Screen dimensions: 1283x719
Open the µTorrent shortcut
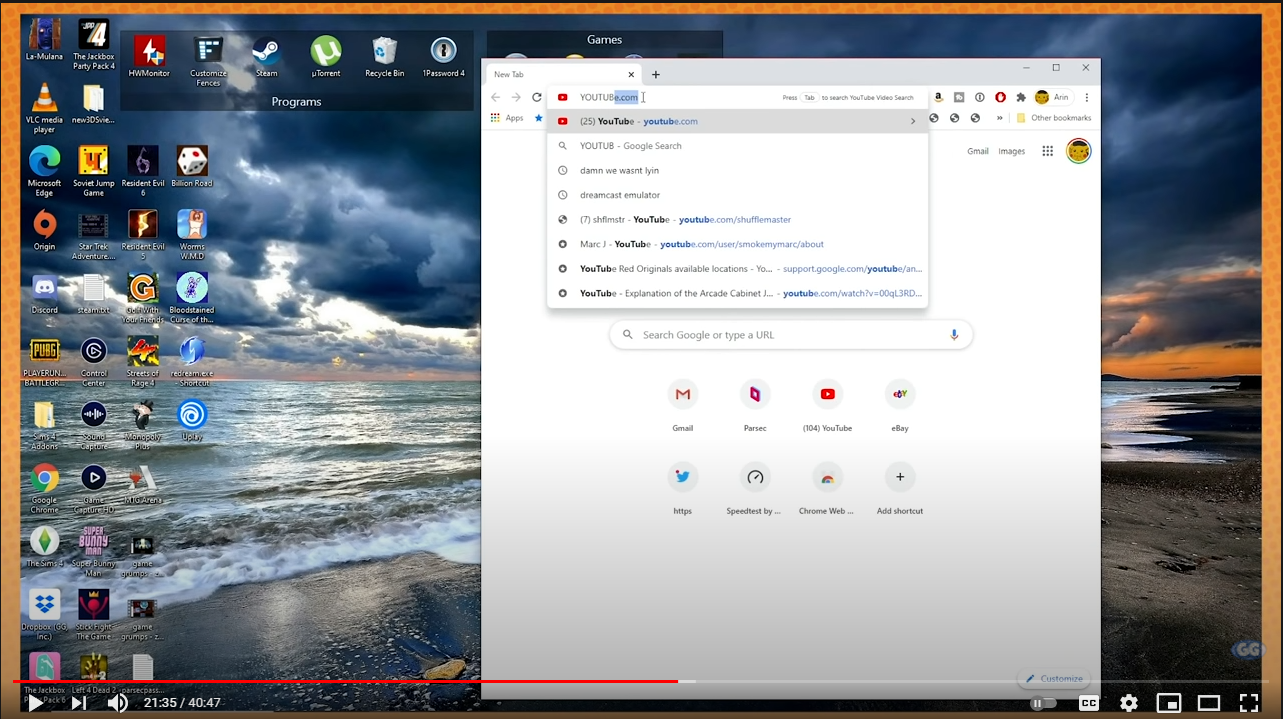pos(326,56)
